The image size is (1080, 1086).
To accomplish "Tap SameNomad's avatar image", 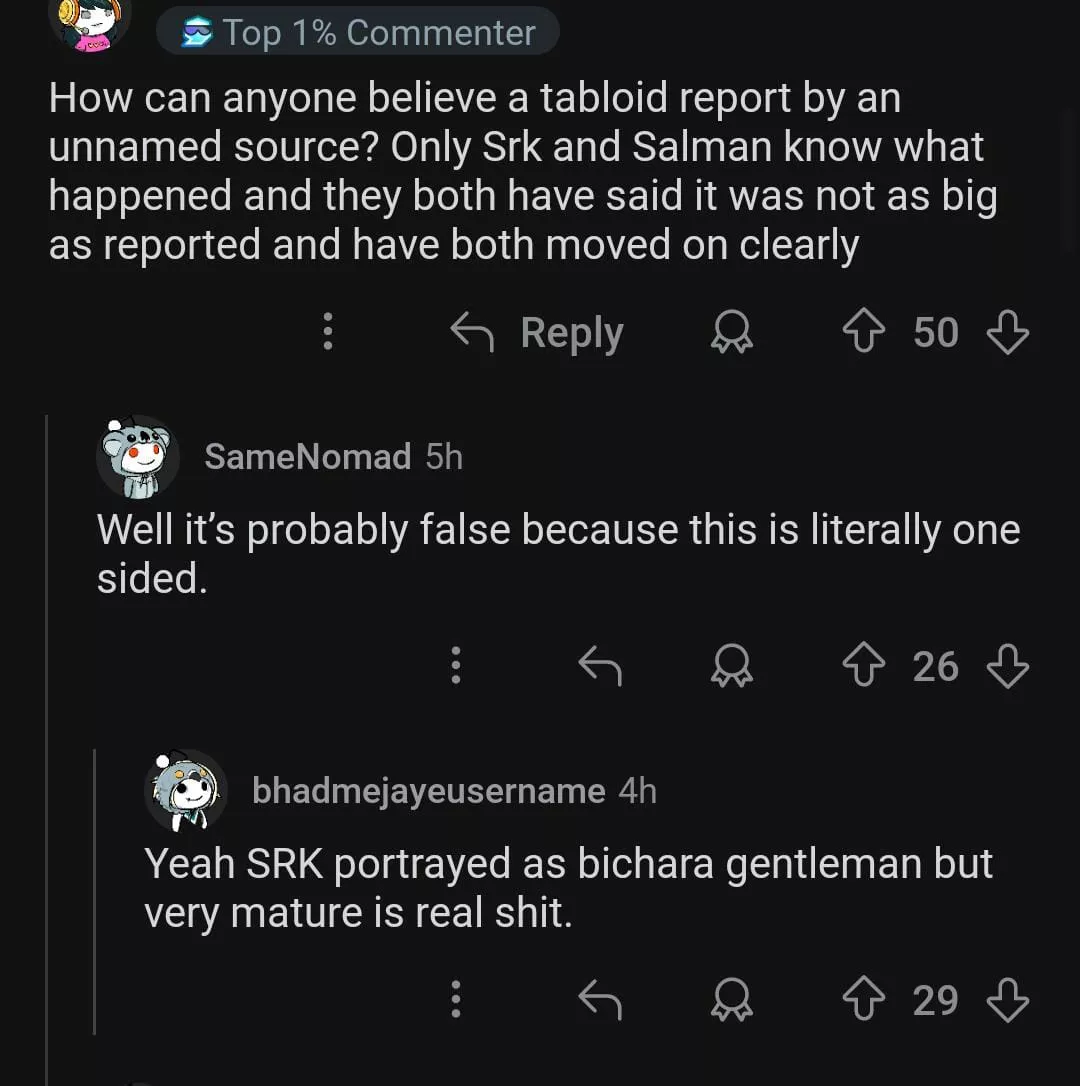I will click(138, 457).
